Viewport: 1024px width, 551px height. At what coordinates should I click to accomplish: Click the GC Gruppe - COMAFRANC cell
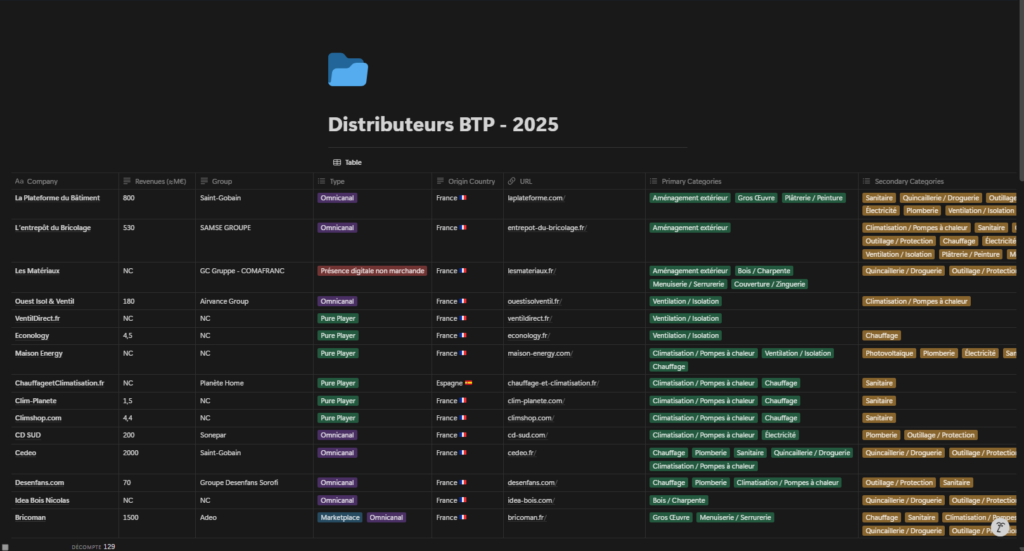tap(254, 277)
